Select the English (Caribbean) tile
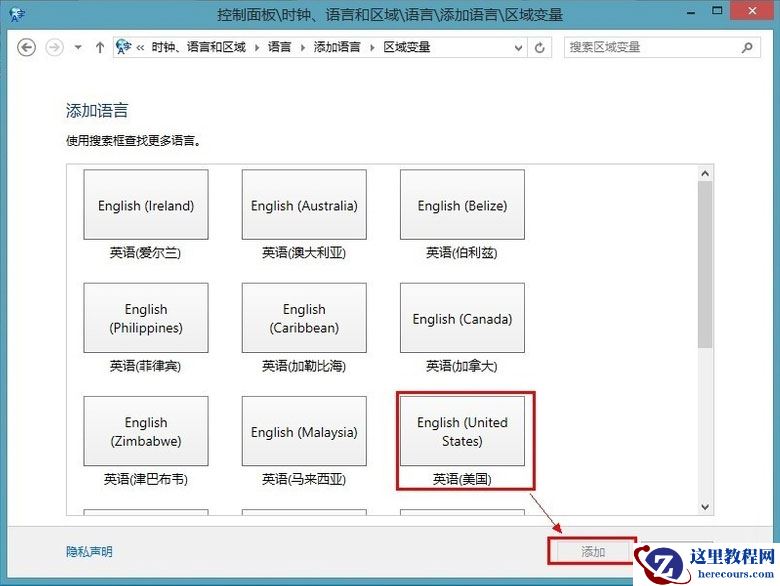780x586 pixels. coord(304,318)
